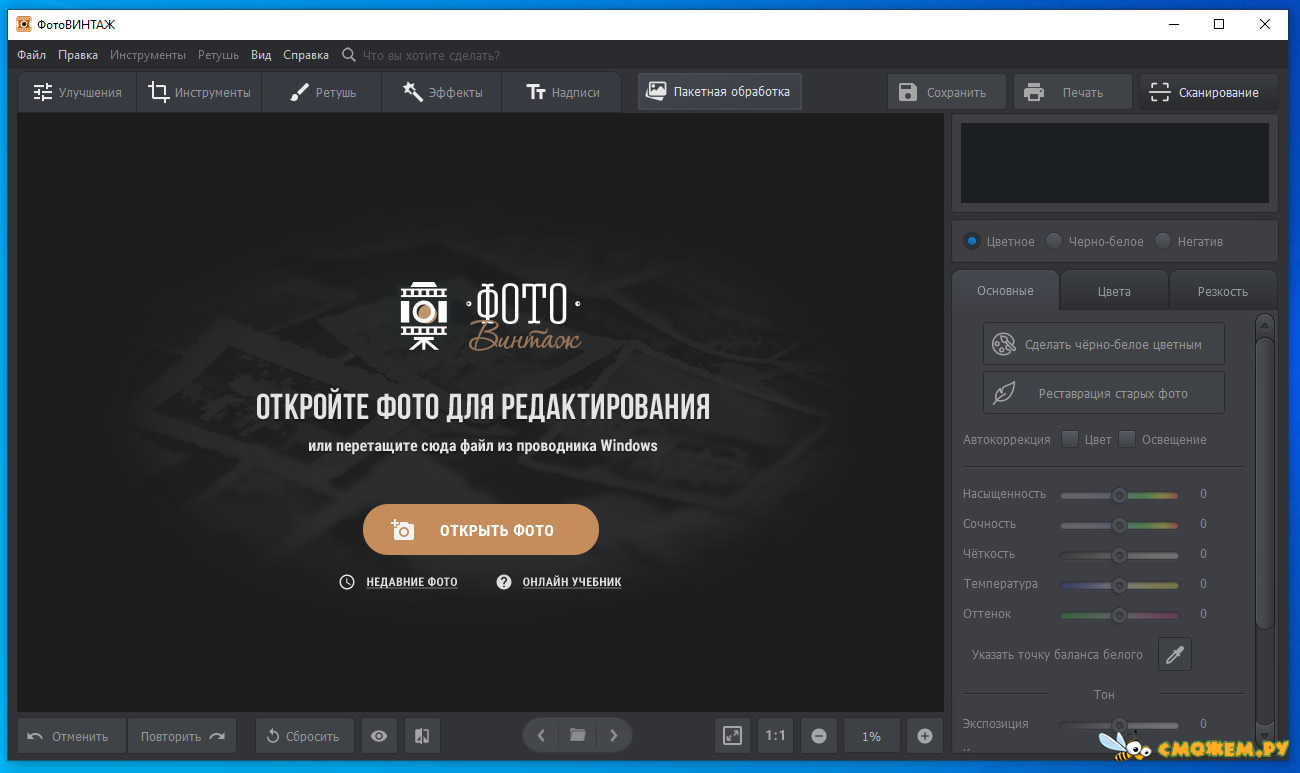Go to next photo arrow
1300x773 pixels.
click(x=614, y=736)
